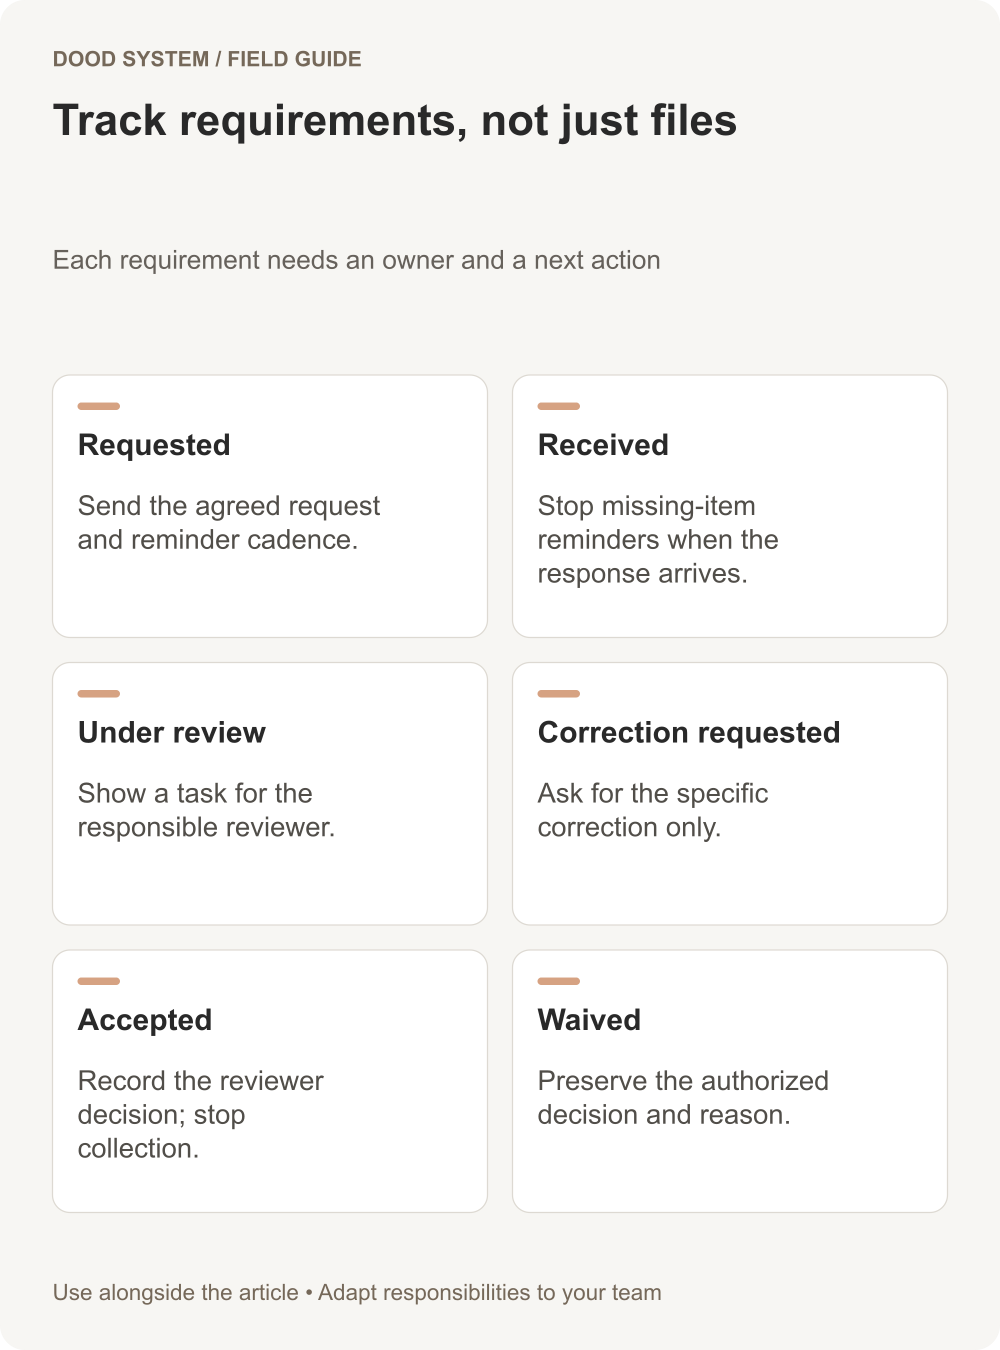Click accent bar above Accepted
1000x1350 pixels.
tap(99, 981)
